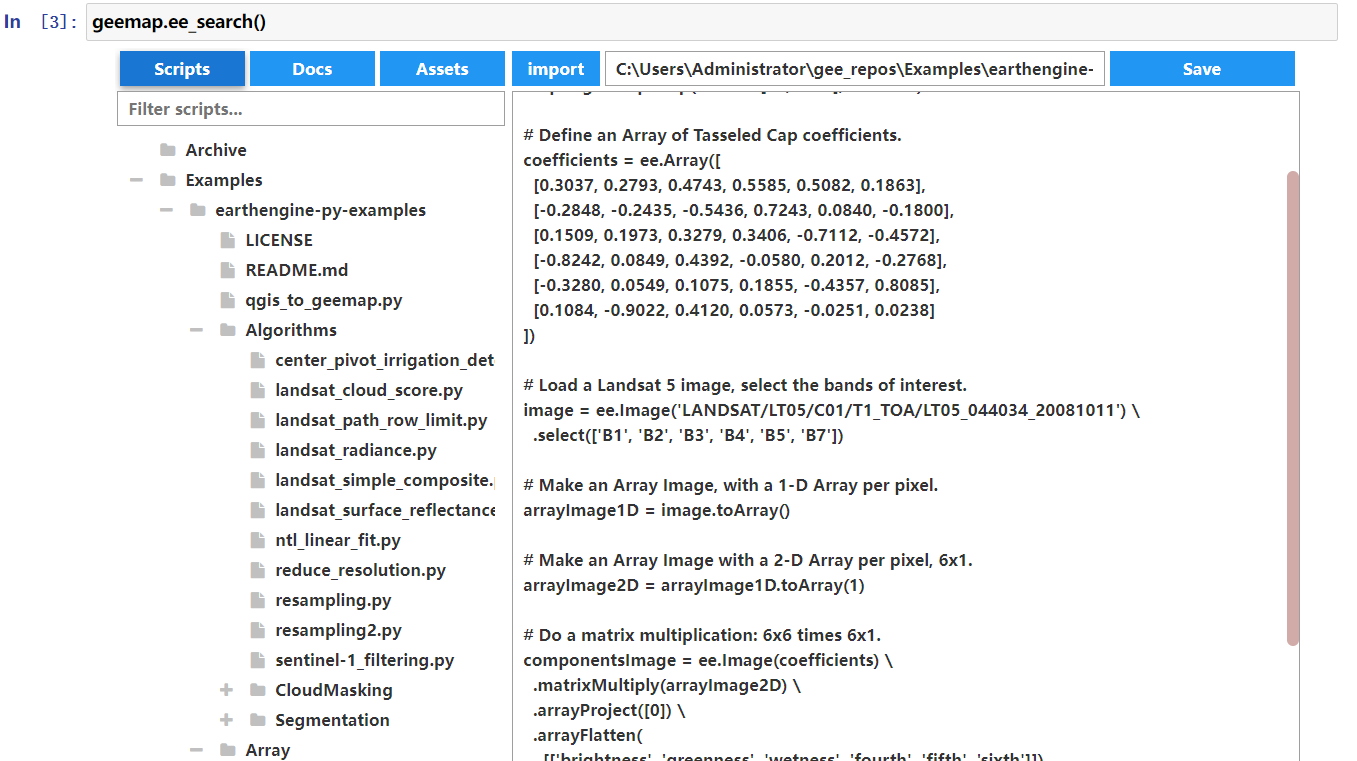Click the resampling2.py file icon

click(258, 630)
